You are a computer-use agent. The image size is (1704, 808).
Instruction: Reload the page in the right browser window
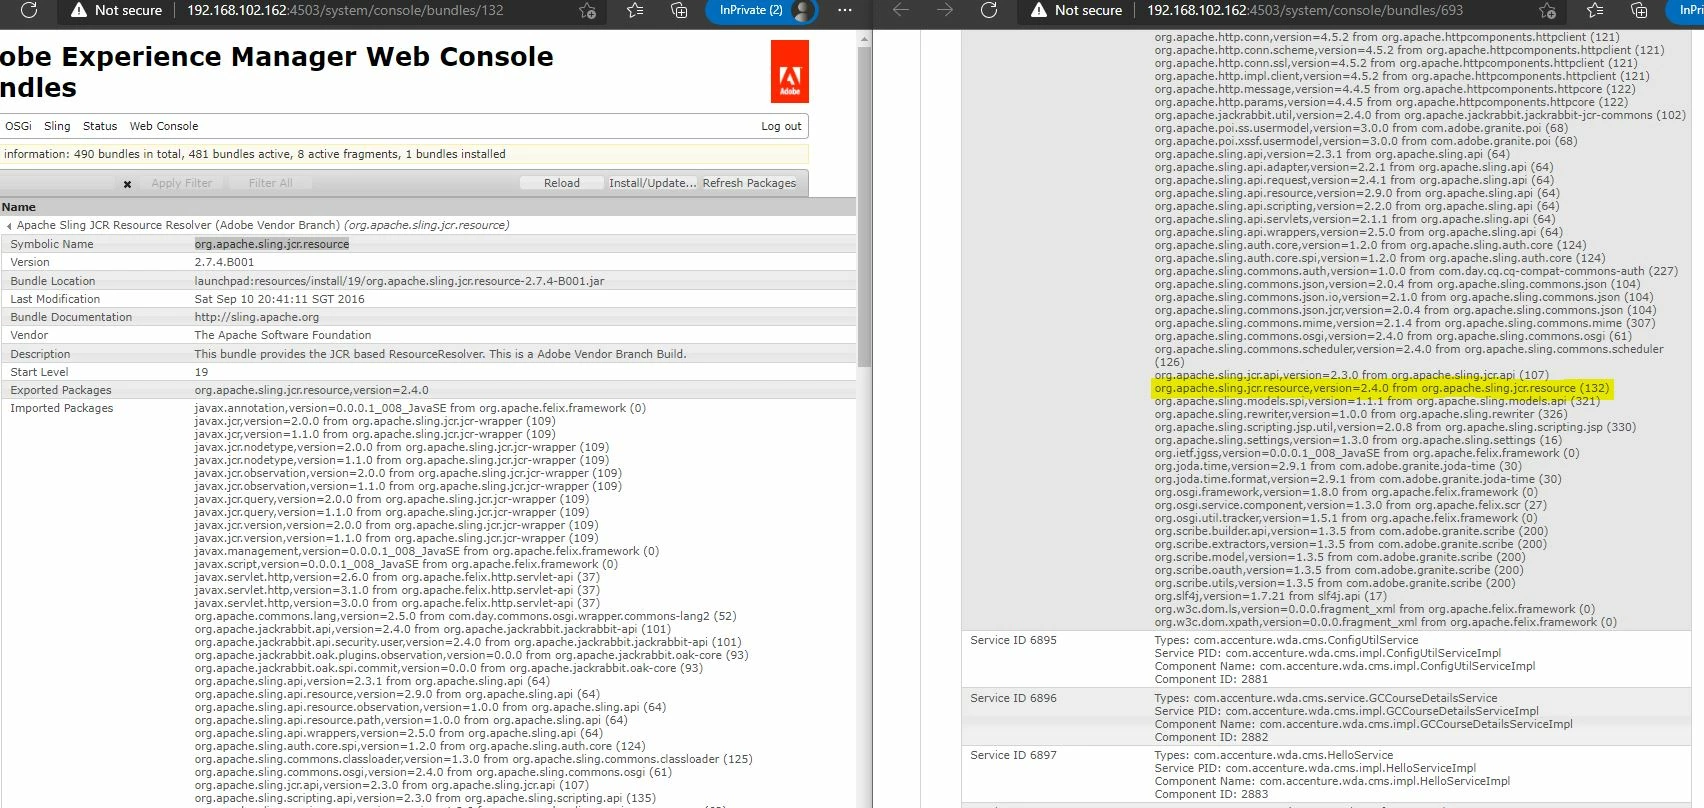989,10
